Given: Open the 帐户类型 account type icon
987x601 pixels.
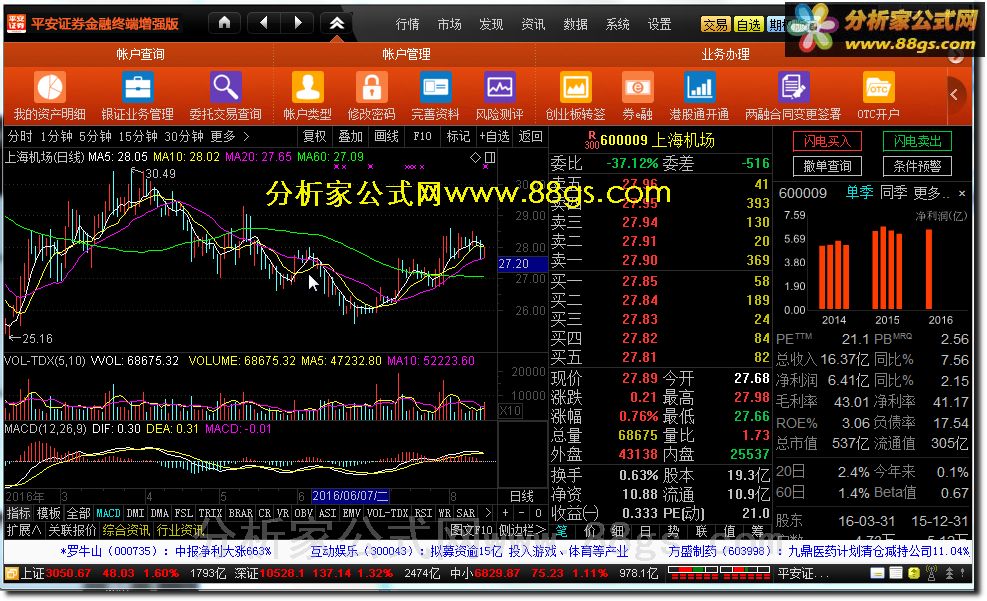Looking at the screenshot, I should [x=308, y=87].
